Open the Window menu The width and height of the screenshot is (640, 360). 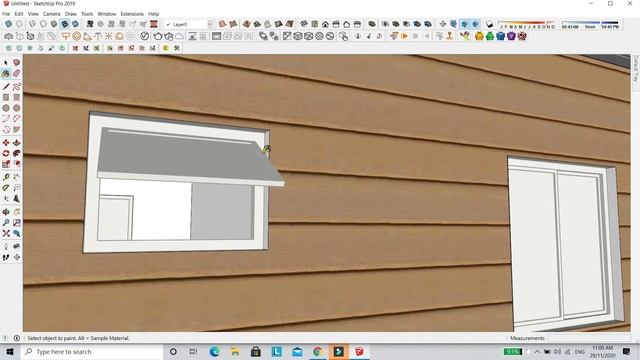[x=107, y=14]
